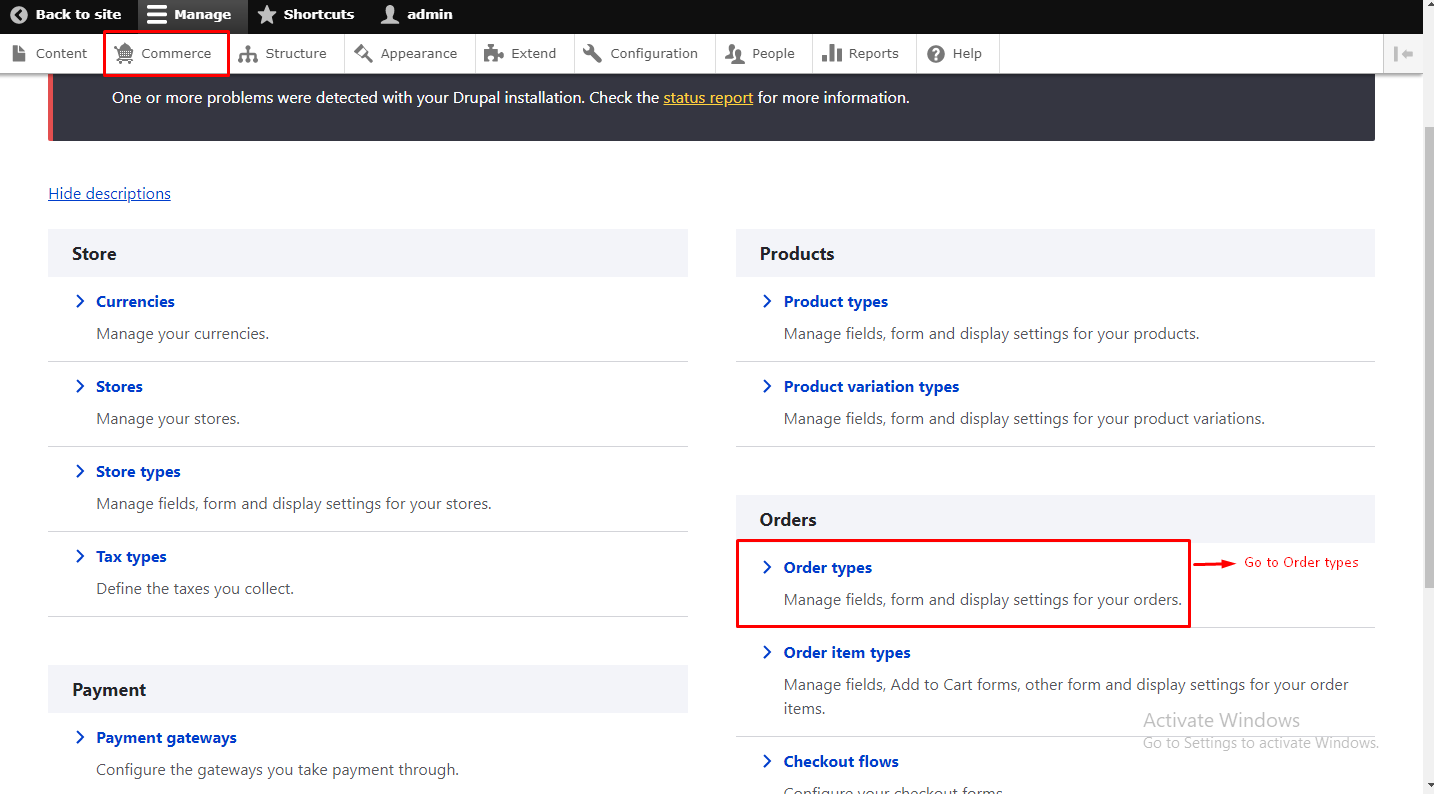The width and height of the screenshot is (1434, 794).
Task: Click the Appearance brush icon
Action: click(363, 54)
